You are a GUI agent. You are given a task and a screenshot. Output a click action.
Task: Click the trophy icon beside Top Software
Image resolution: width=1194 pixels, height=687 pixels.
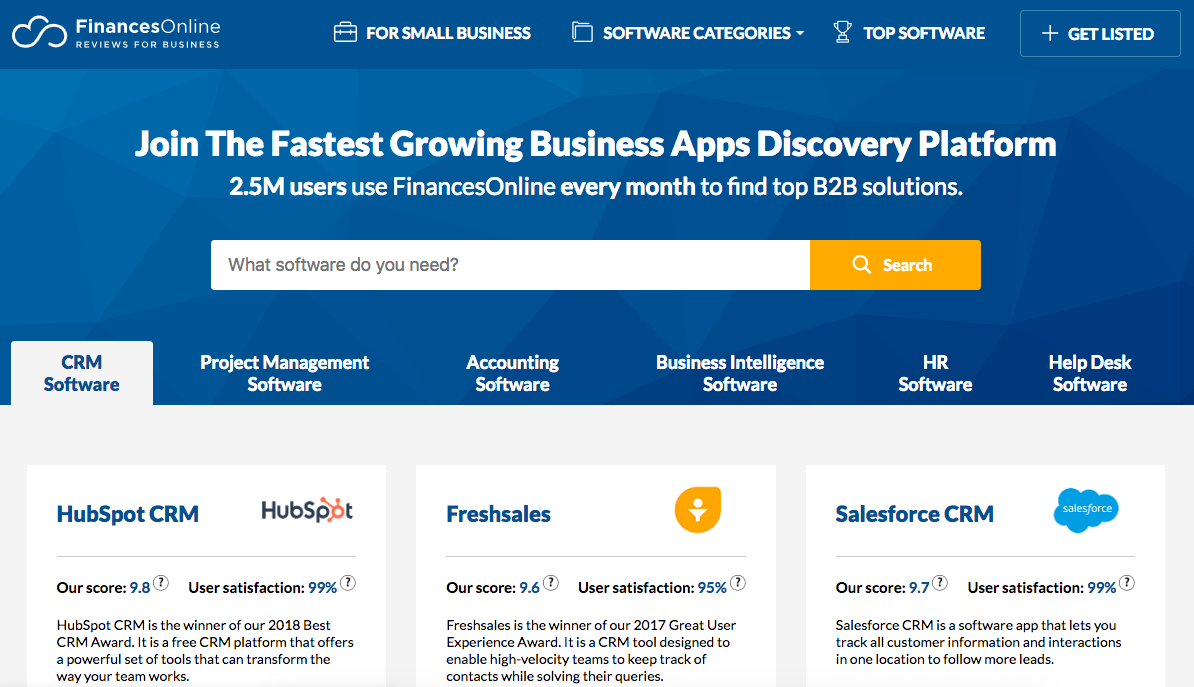[842, 32]
